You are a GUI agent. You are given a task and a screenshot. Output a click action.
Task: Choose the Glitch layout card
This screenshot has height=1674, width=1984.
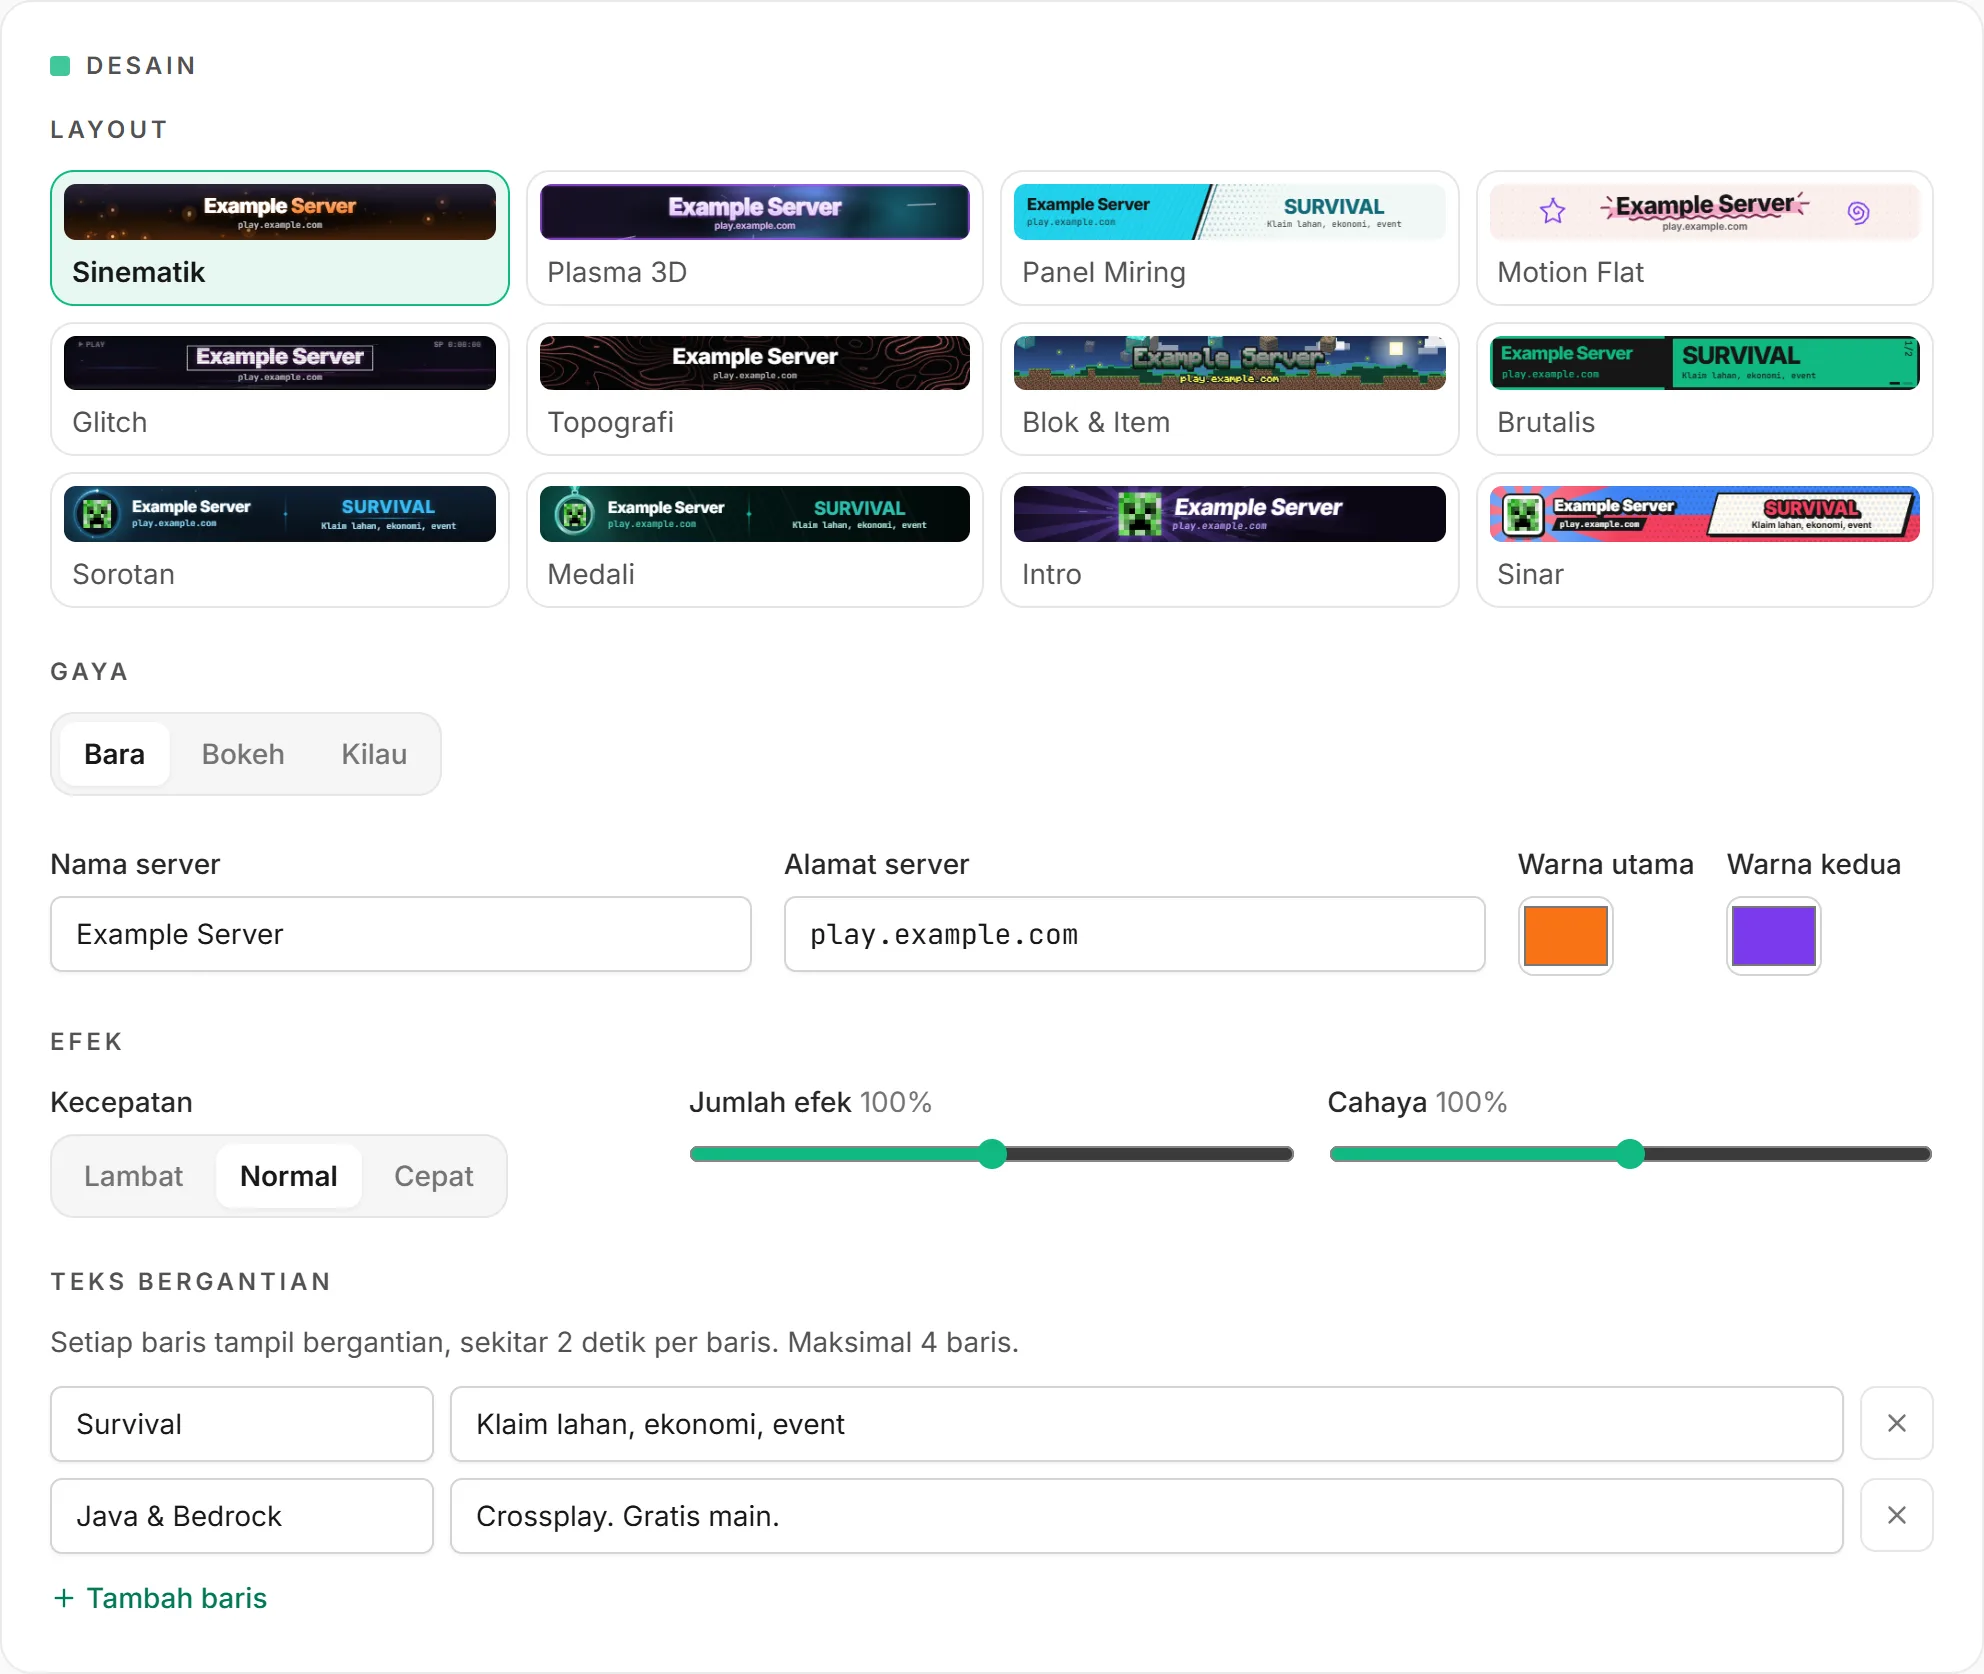pos(280,389)
